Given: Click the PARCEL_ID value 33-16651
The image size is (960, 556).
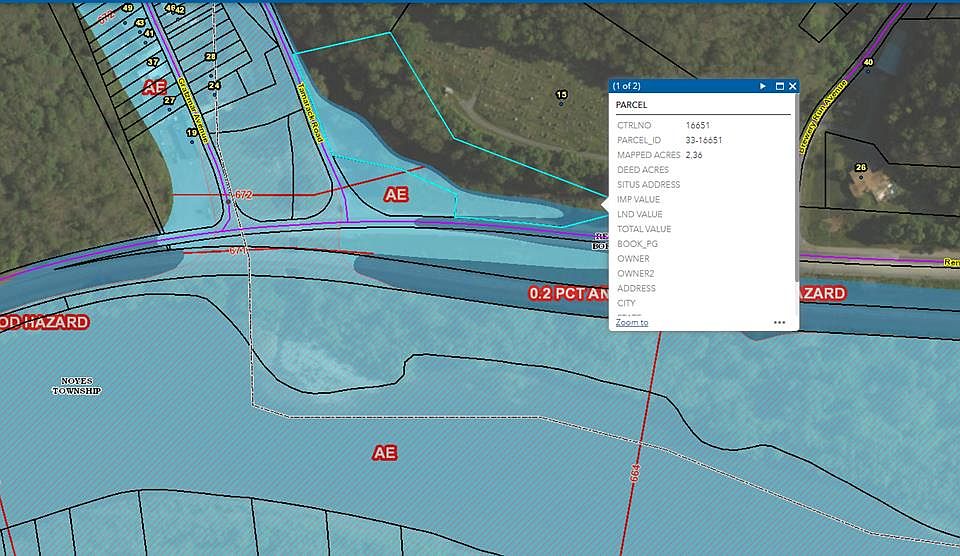Looking at the screenshot, I should [704, 140].
